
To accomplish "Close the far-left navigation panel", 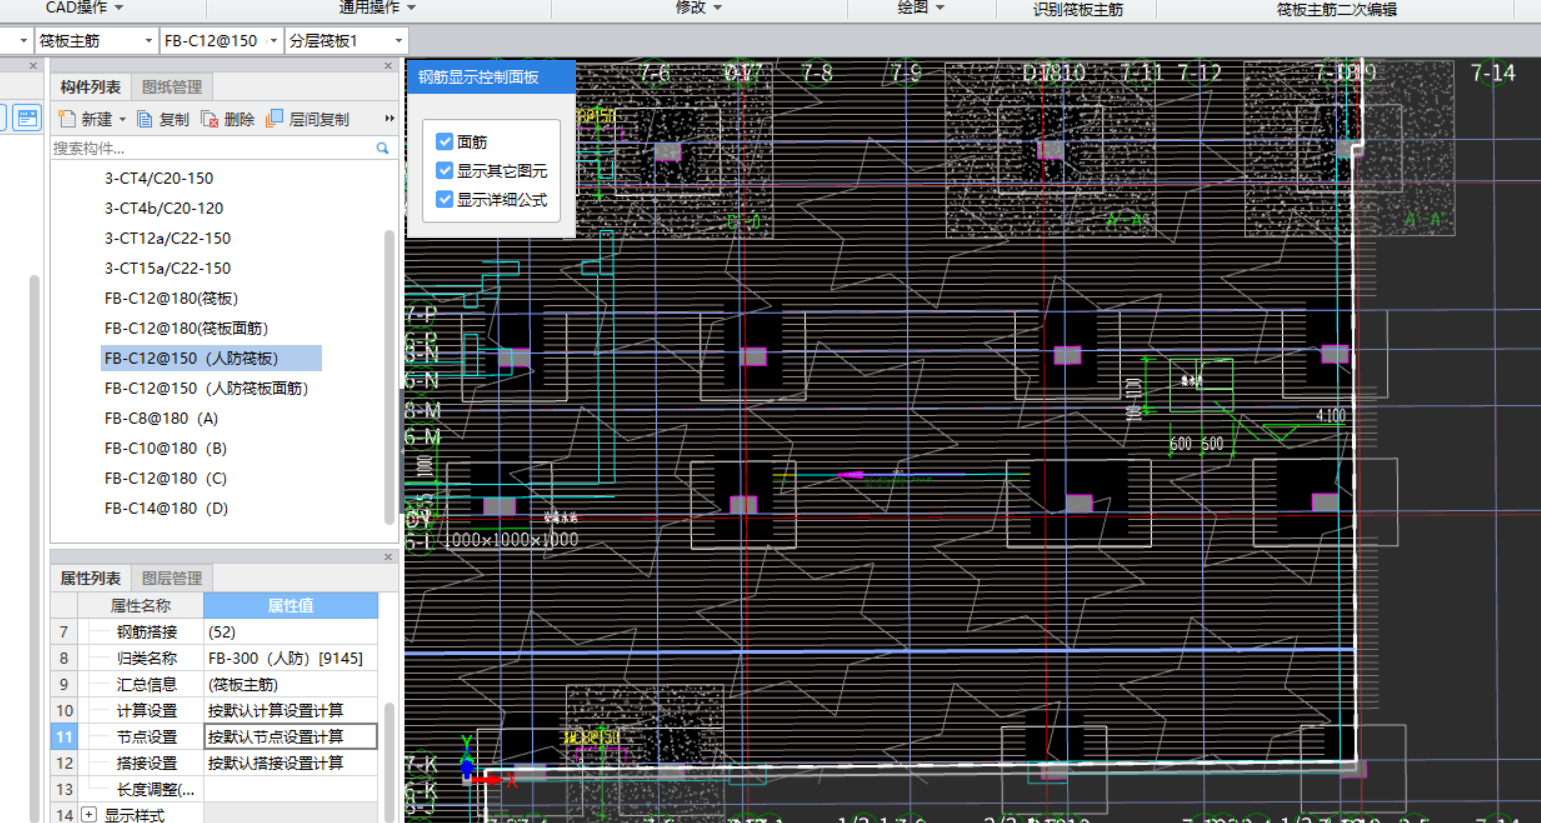I will pyautogui.click(x=33, y=66).
